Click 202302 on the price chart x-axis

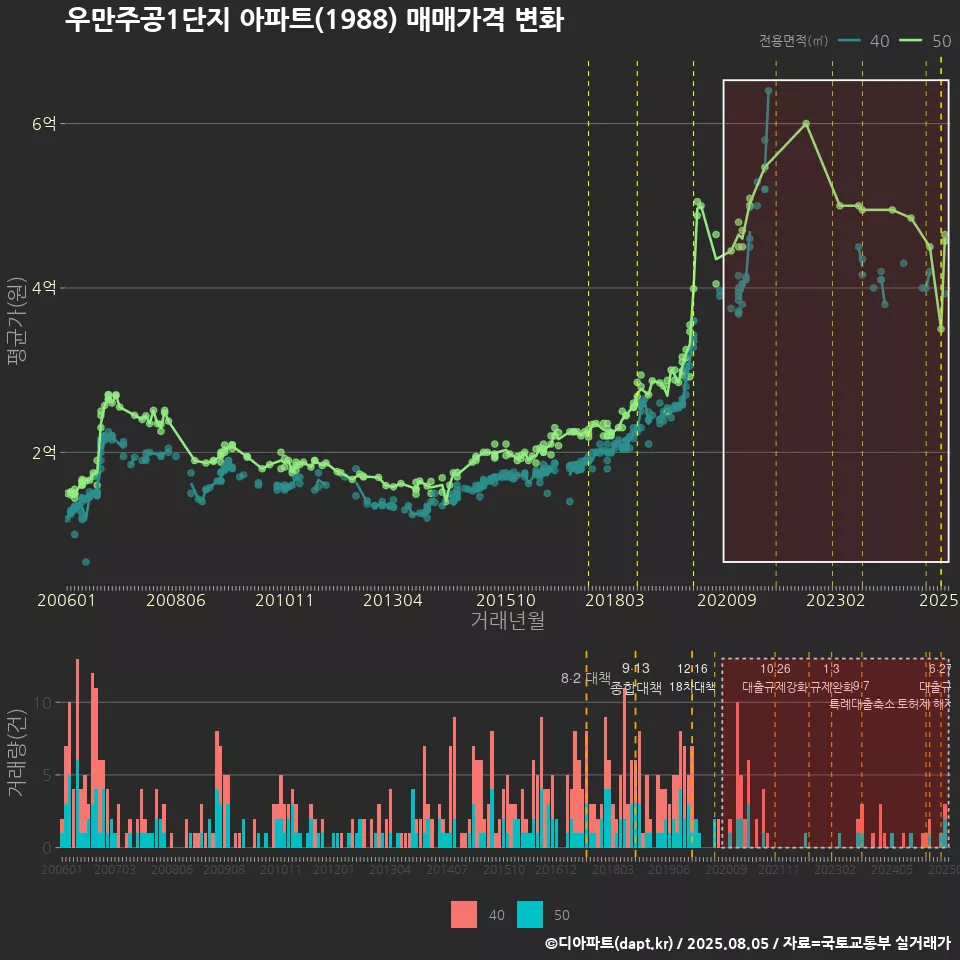click(x=836, y=600)
